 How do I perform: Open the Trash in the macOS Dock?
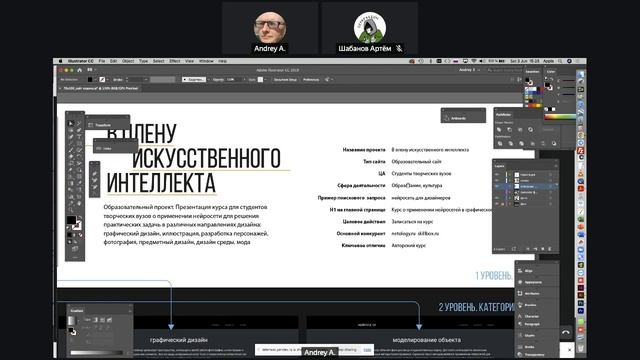coord(580,348)
